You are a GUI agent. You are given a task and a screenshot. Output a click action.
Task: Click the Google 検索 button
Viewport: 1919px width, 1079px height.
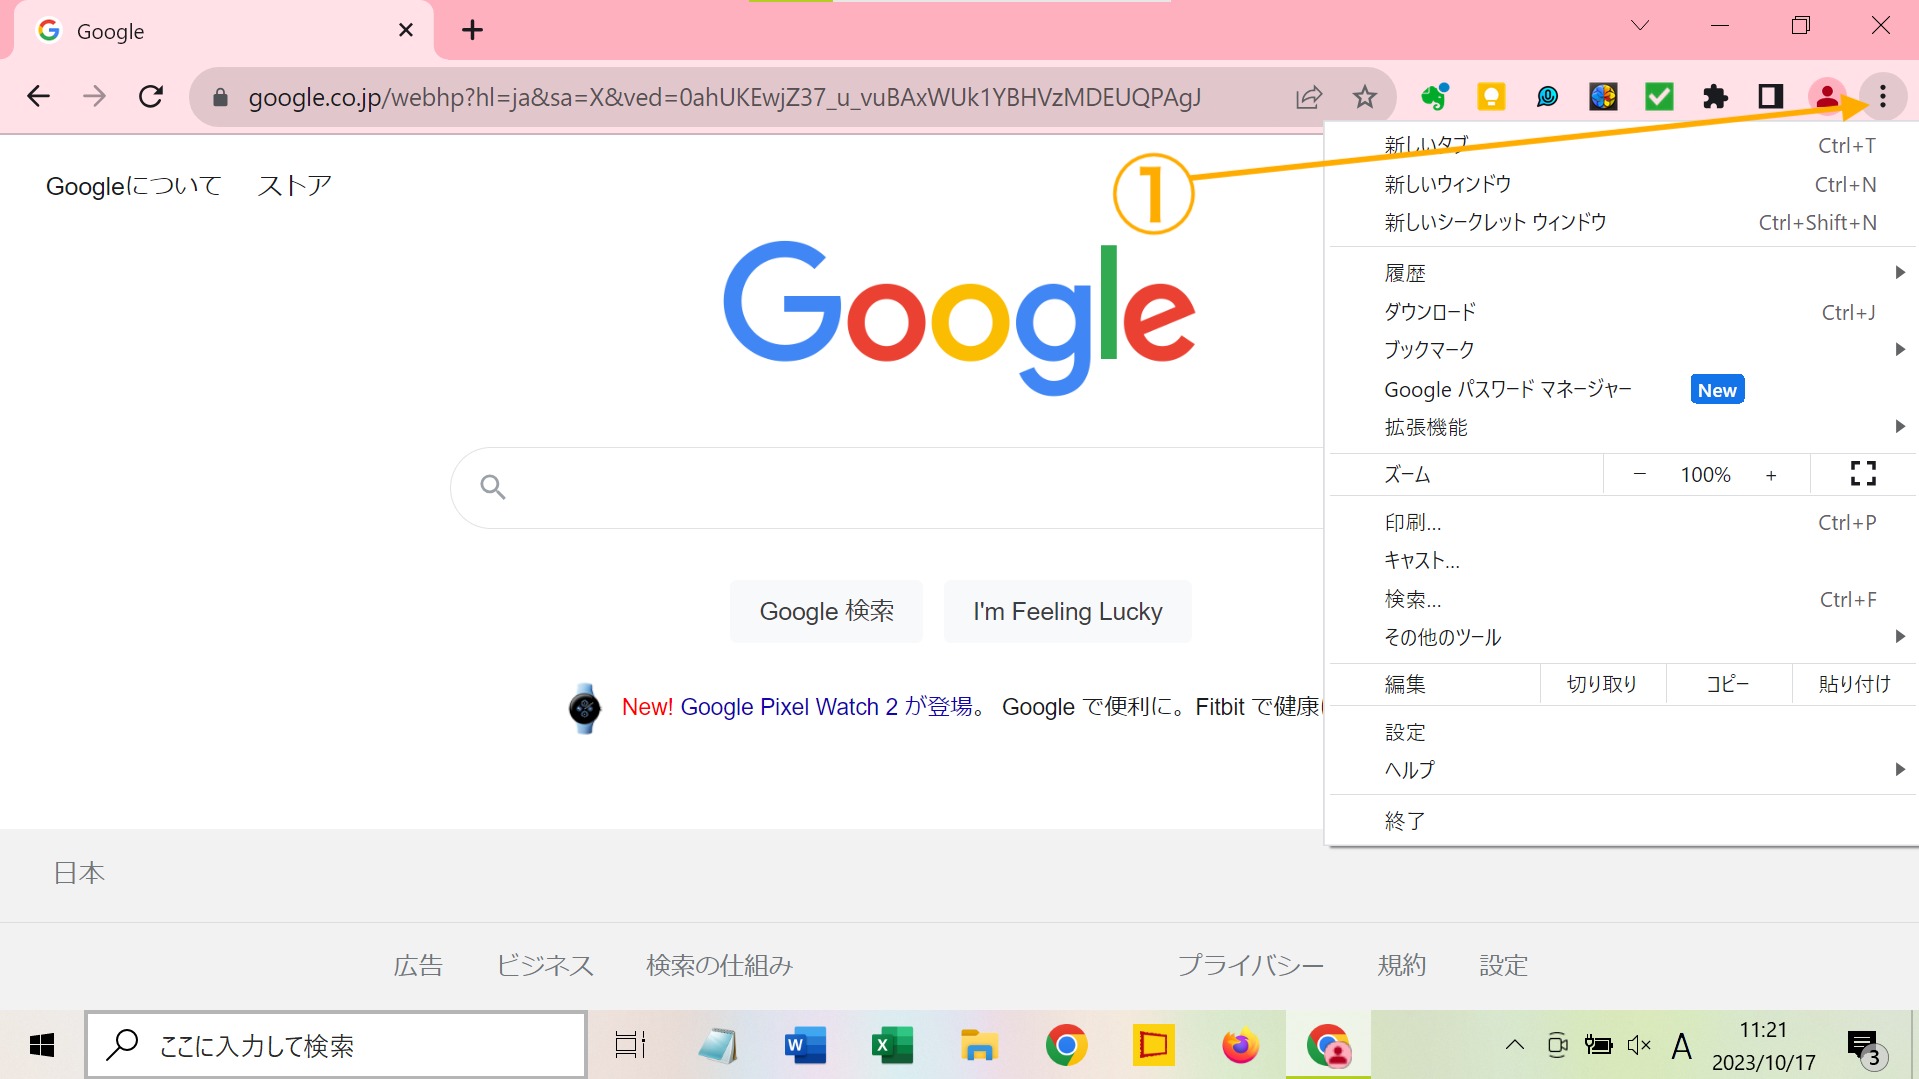click(826, 611)
